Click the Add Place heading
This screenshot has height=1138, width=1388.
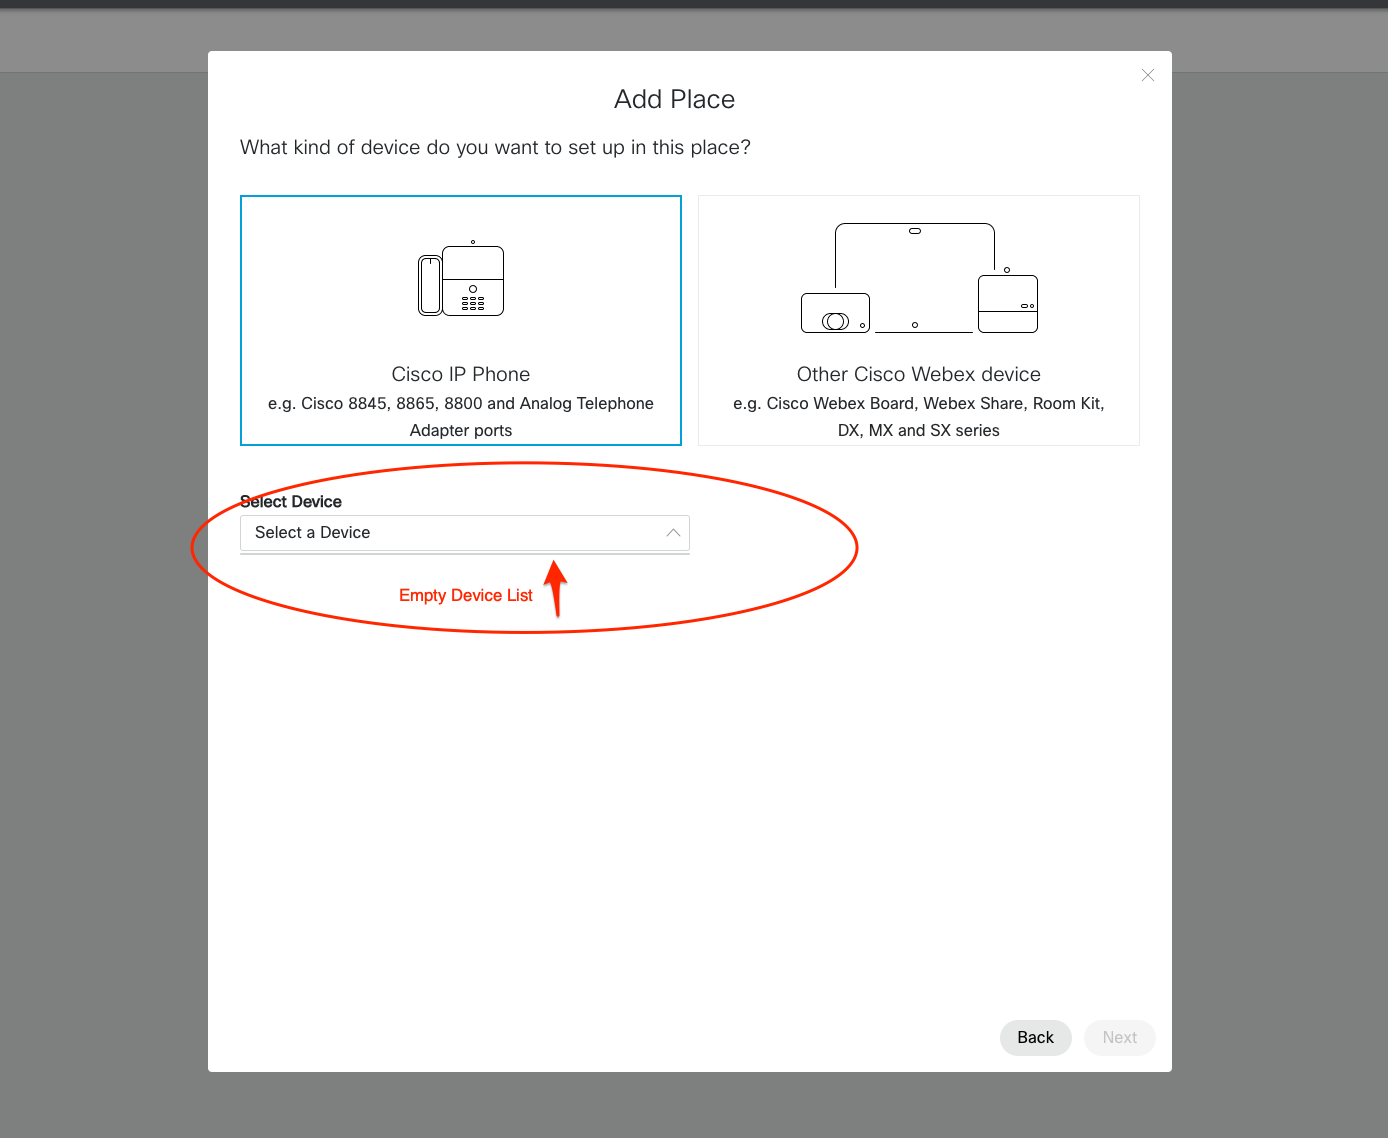coord(675,99)
